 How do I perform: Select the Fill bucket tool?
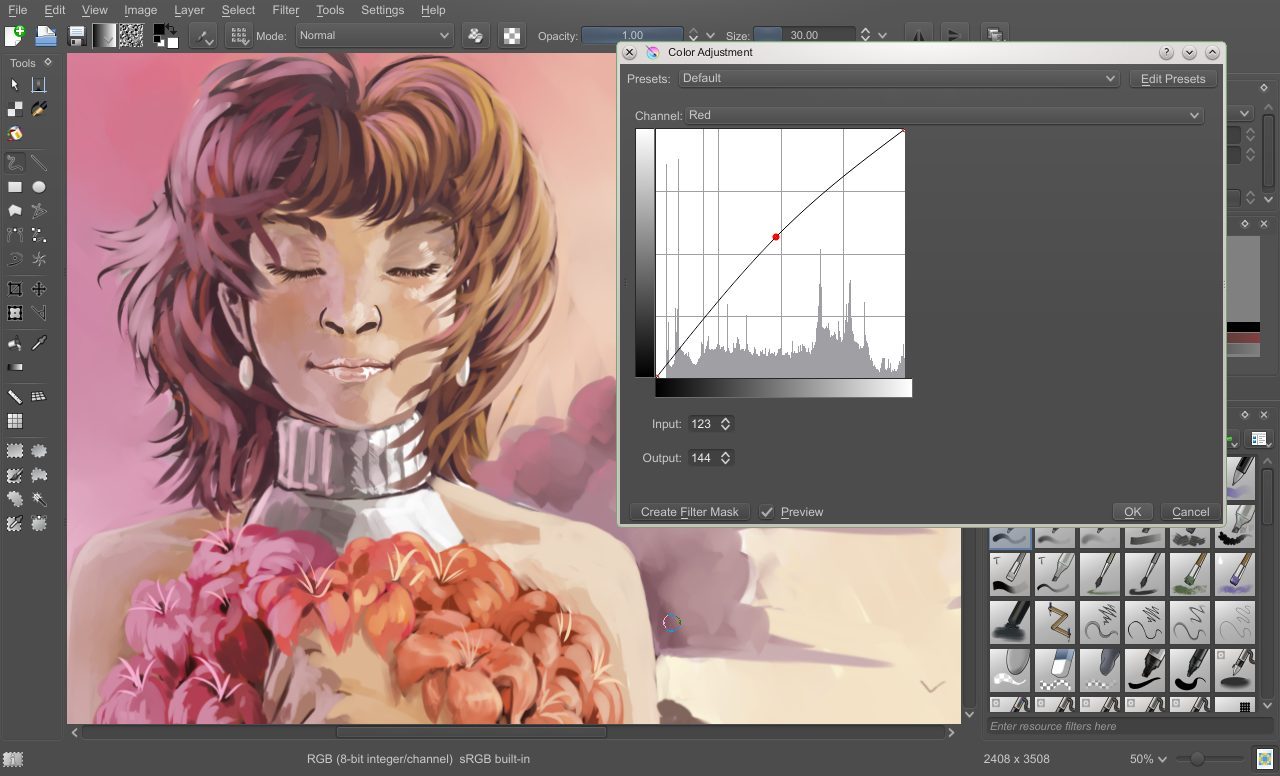point(15,343)
